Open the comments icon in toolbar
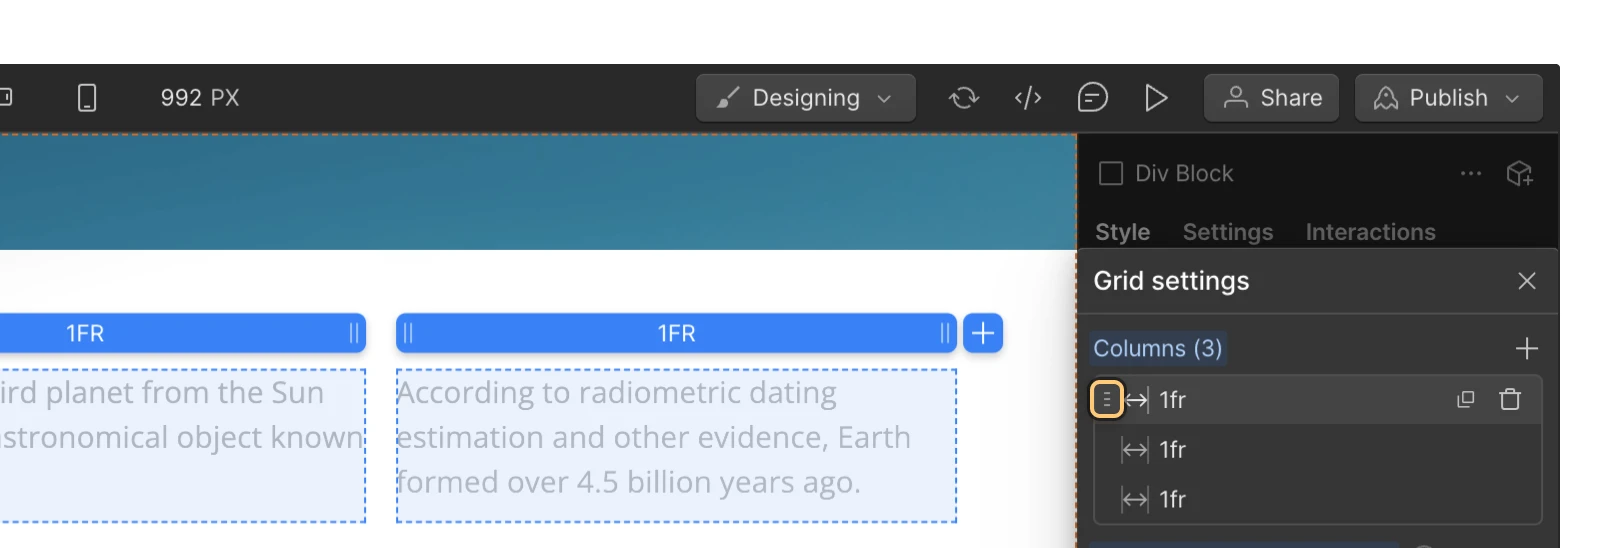The image size is (1624, 548). (x=1092, y=98)
